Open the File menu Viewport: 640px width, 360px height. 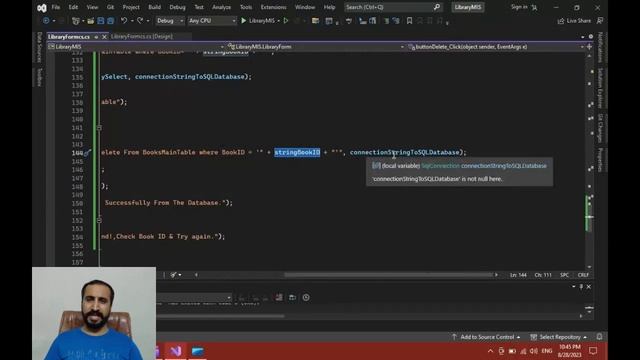pos(56,7)
